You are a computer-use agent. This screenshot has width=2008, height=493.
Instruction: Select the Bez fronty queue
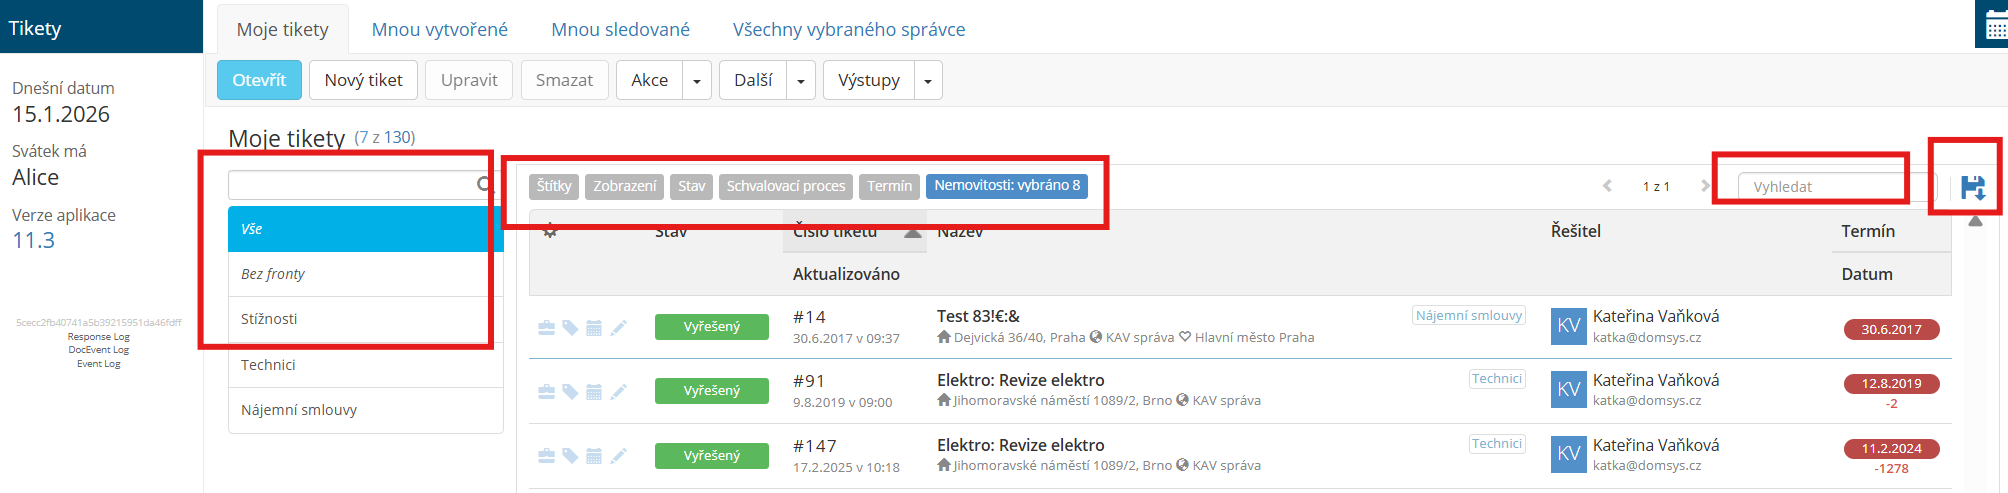coord(365,274)
